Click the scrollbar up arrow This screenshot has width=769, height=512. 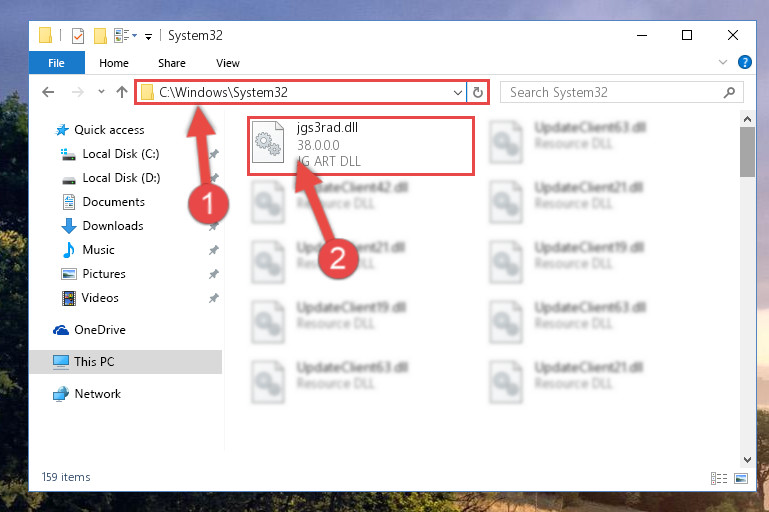[747, 119]
